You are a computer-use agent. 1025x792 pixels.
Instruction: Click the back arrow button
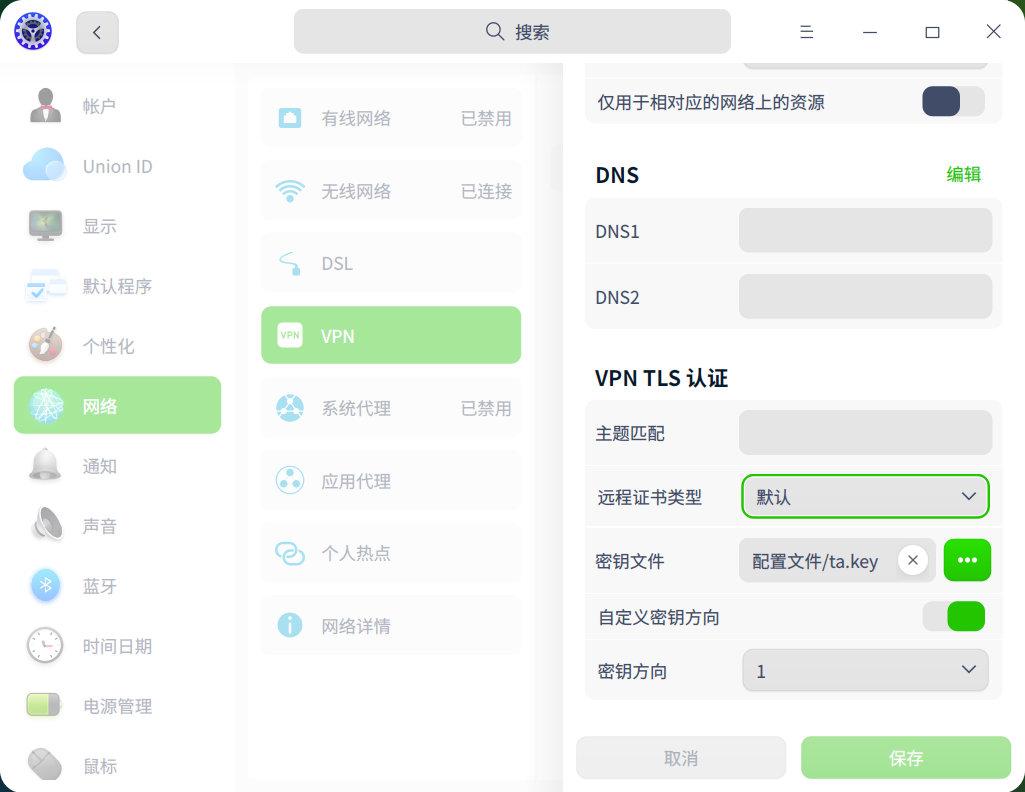coord(97,32)
